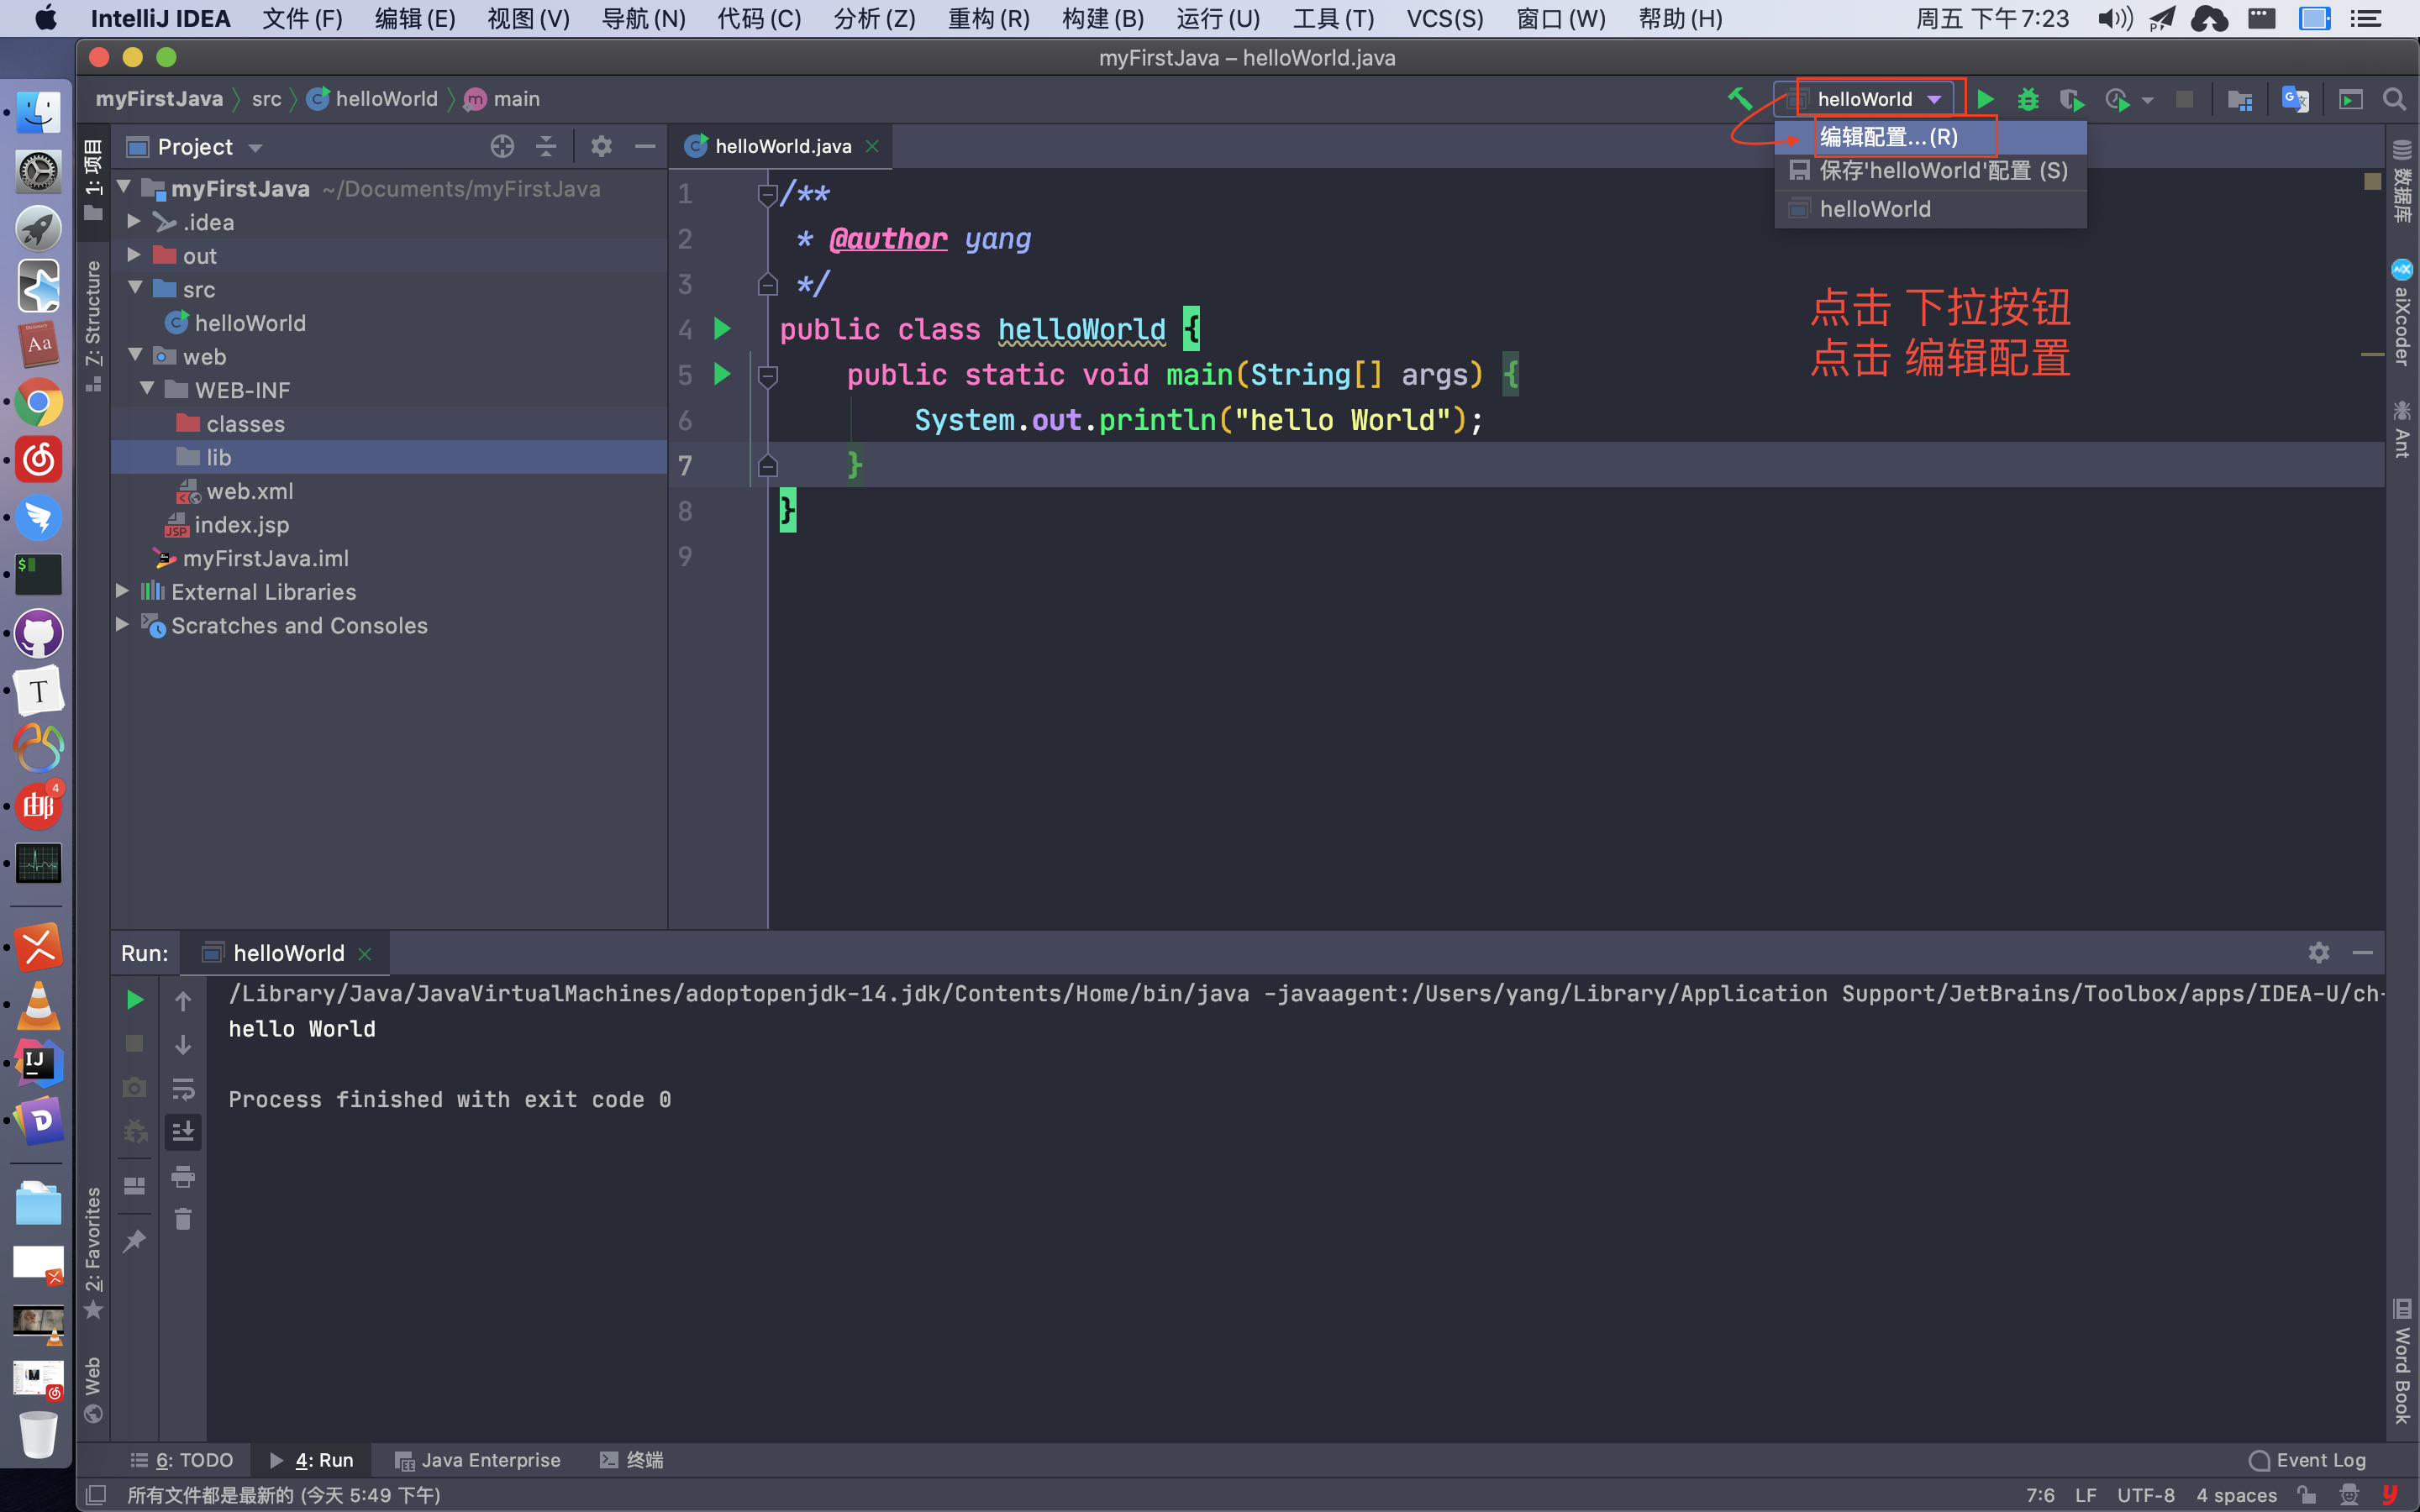Open GitHub Desktop from the Dock
Viewport: 2420px width, 1512px height.
38,634
